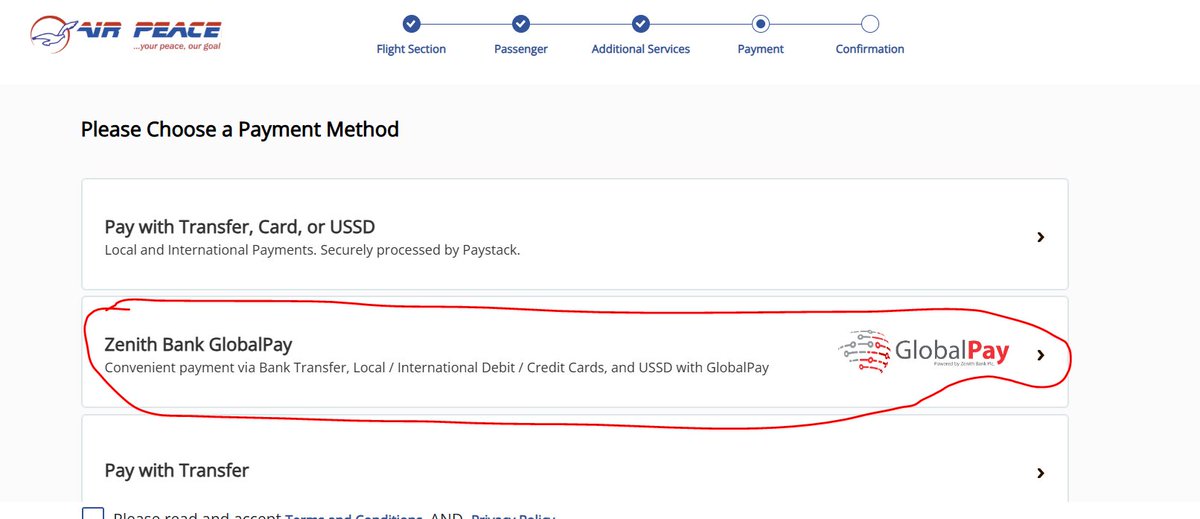1200x519 pixels.
Task: Click the Paystack description text
Action: [312, 250]
